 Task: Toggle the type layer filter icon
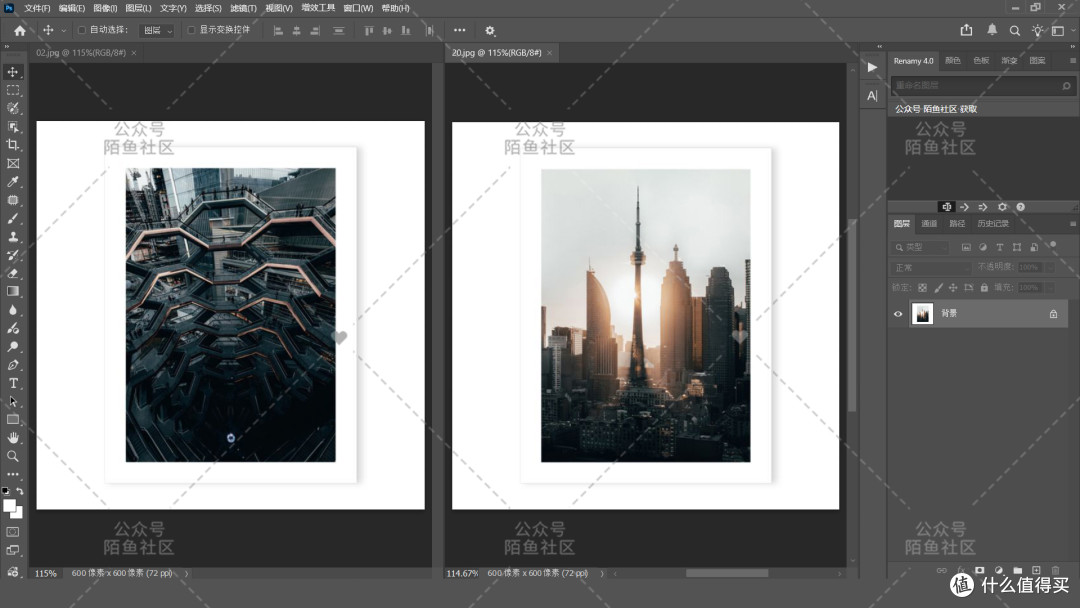coord(999,247)
